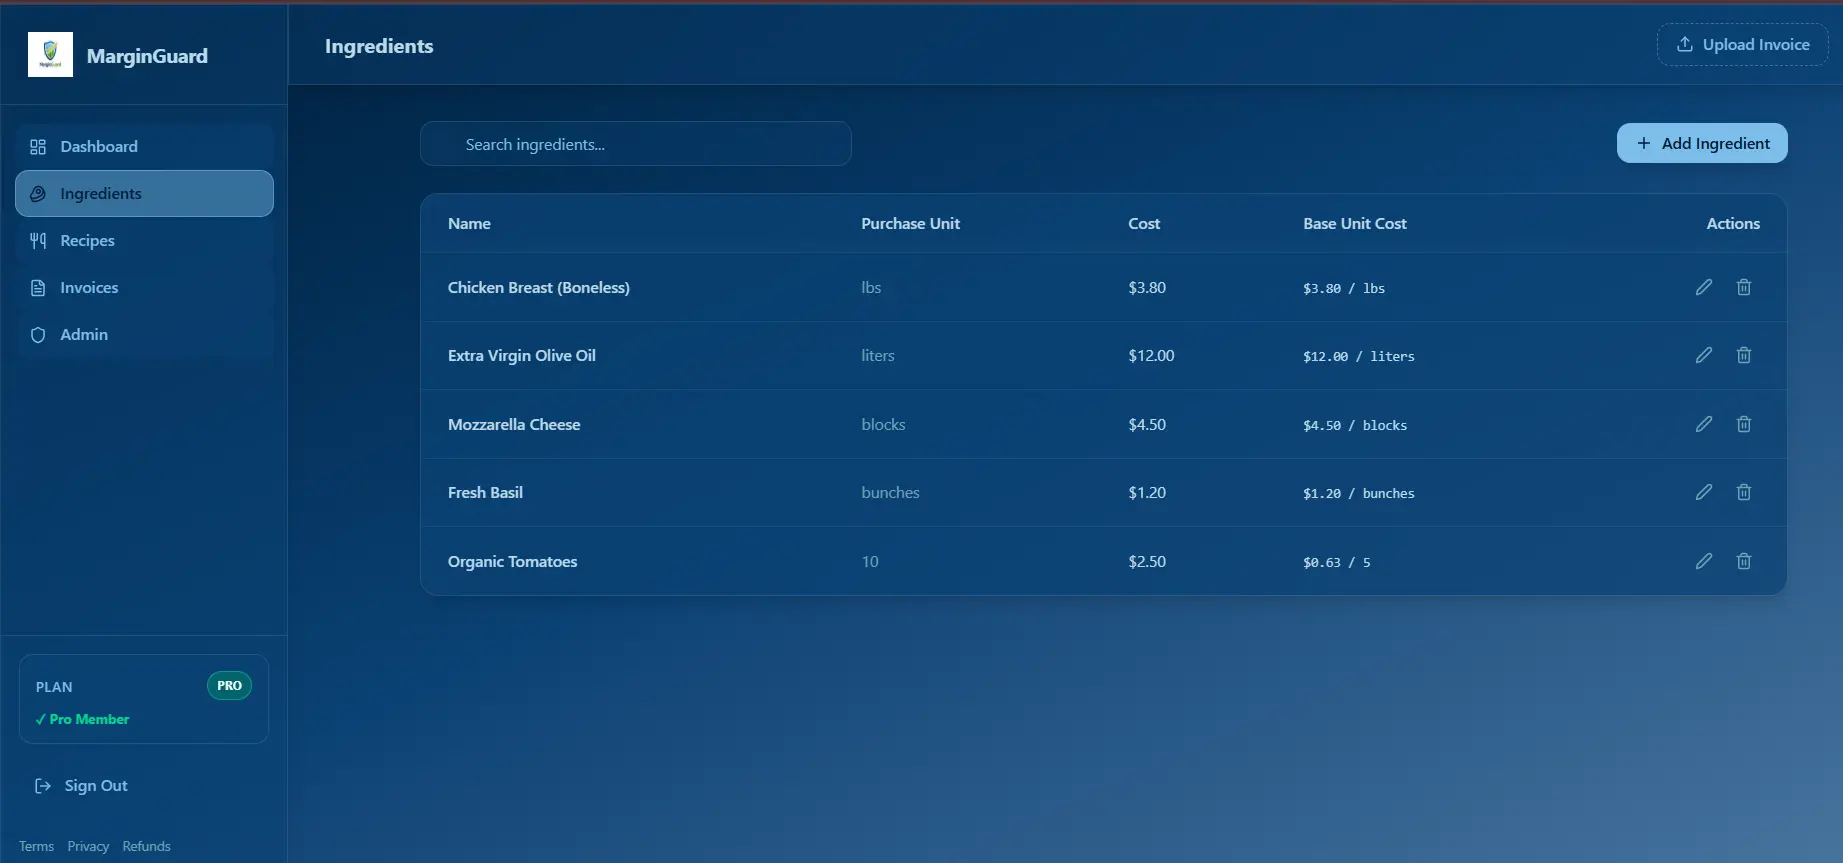The image size is (1843, 863).
Task: Select the Organic Tomatoes name
Action: (x=513, y=561)
